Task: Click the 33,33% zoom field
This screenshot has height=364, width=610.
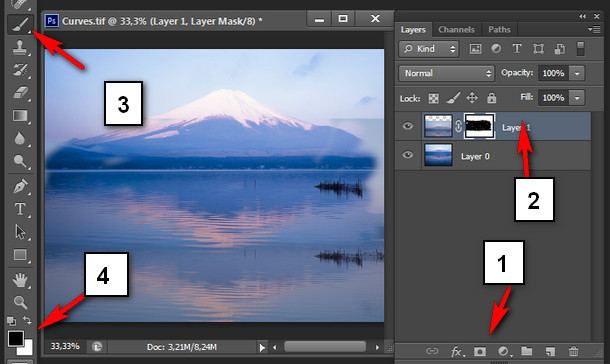Action: [65, 346]
